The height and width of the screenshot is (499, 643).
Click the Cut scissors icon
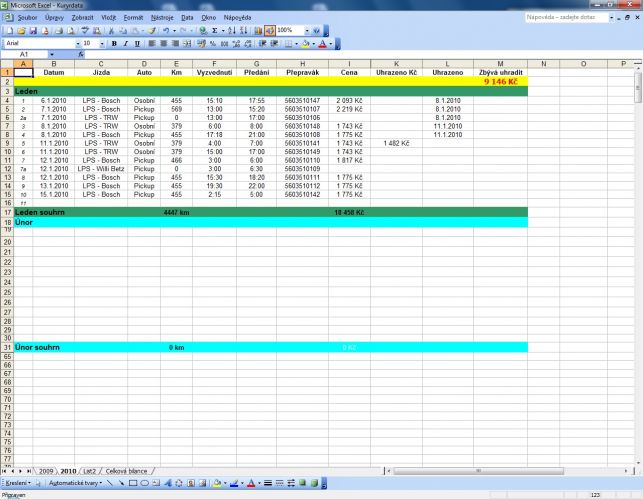coord(111,31)
